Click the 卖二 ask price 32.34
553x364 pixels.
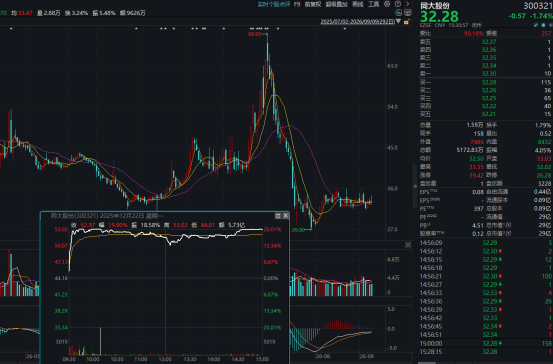[x=489, y=66]
